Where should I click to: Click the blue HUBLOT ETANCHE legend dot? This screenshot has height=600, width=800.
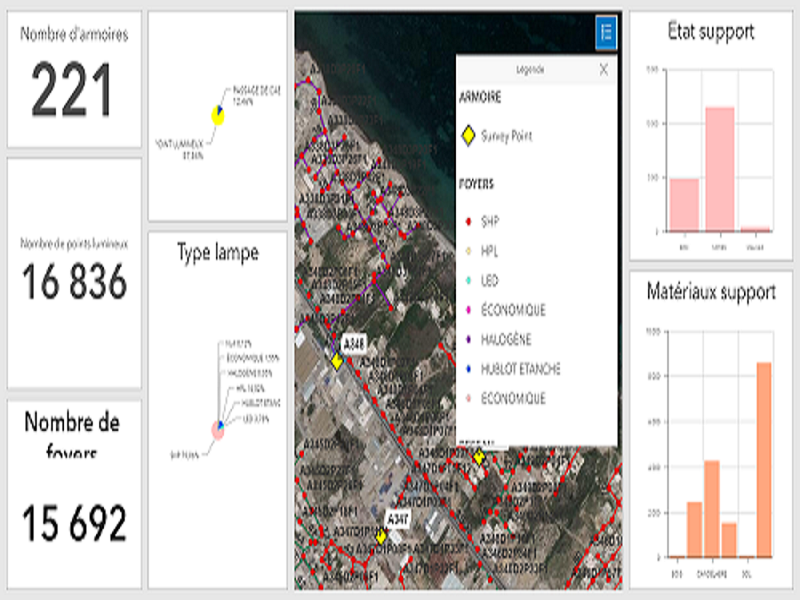click(467, 369)
